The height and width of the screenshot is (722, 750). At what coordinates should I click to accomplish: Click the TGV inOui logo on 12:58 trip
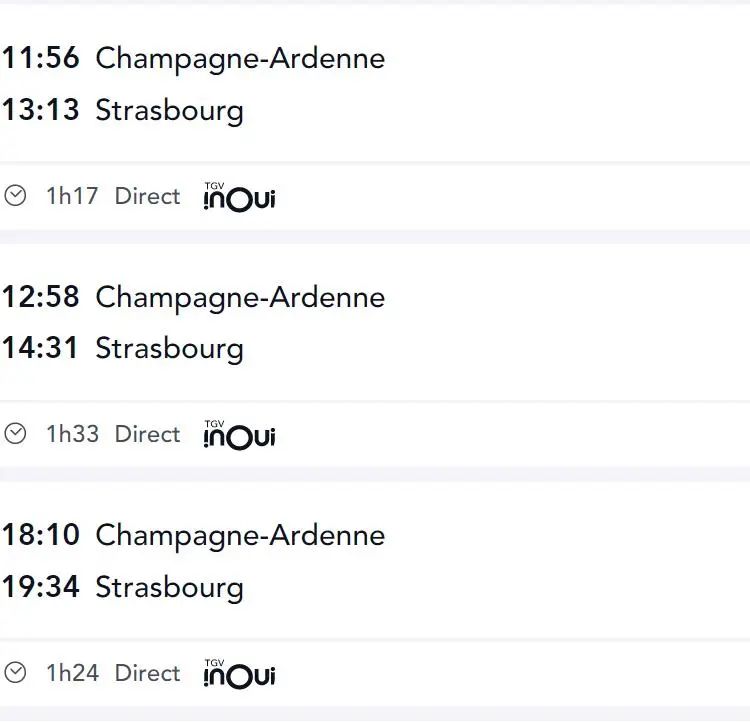pyautogui.click(x=240, y=434)
